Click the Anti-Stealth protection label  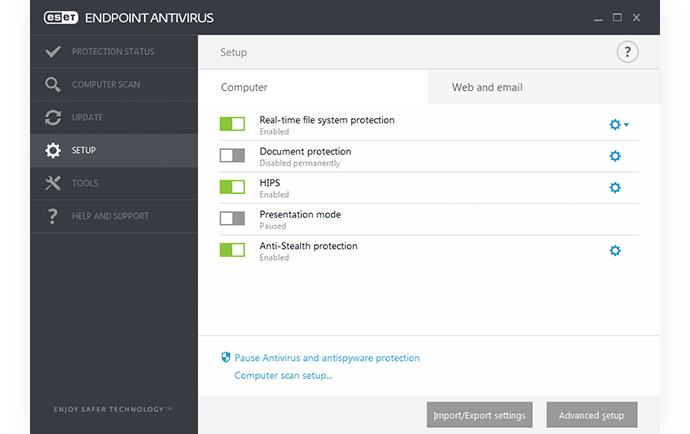point(308,246)
